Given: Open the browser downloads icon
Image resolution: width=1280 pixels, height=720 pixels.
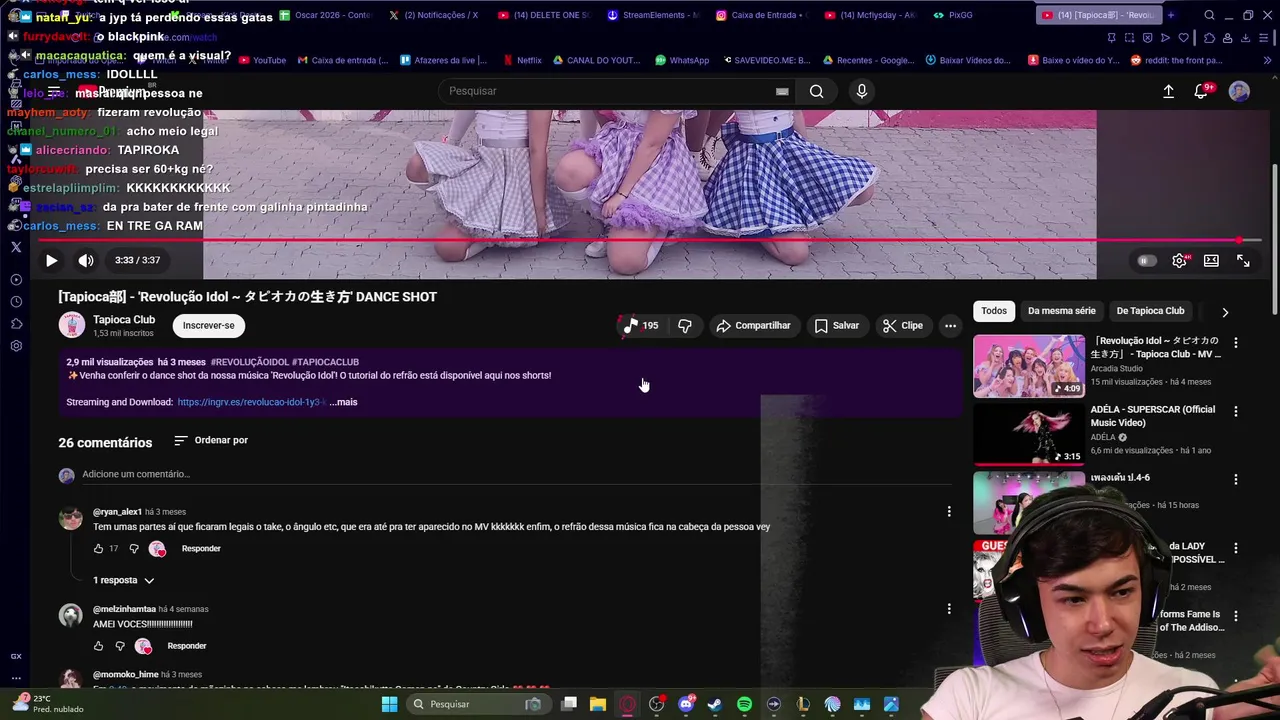Looking at the screenshot, I should tap(1246, 38).
